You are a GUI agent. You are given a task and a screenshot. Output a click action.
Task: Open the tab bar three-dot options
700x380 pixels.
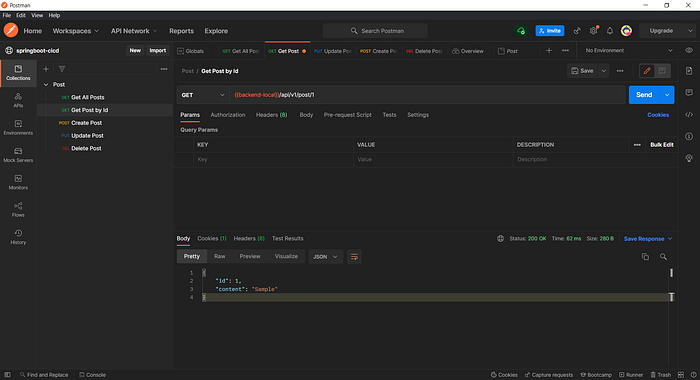(x=565, y=51)
